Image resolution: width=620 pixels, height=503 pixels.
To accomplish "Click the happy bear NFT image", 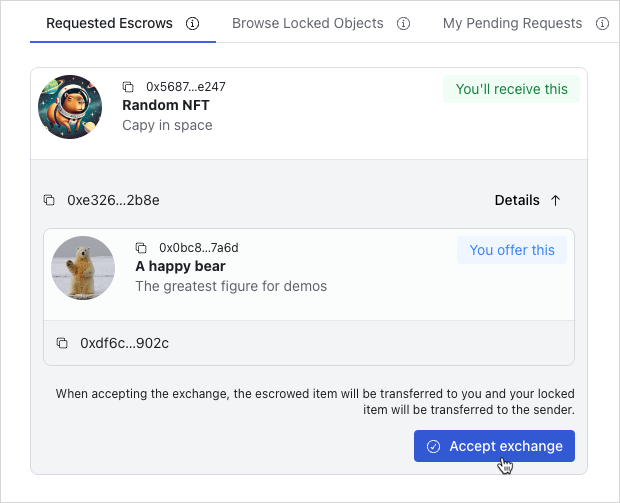I will click(x=83, y=268).
